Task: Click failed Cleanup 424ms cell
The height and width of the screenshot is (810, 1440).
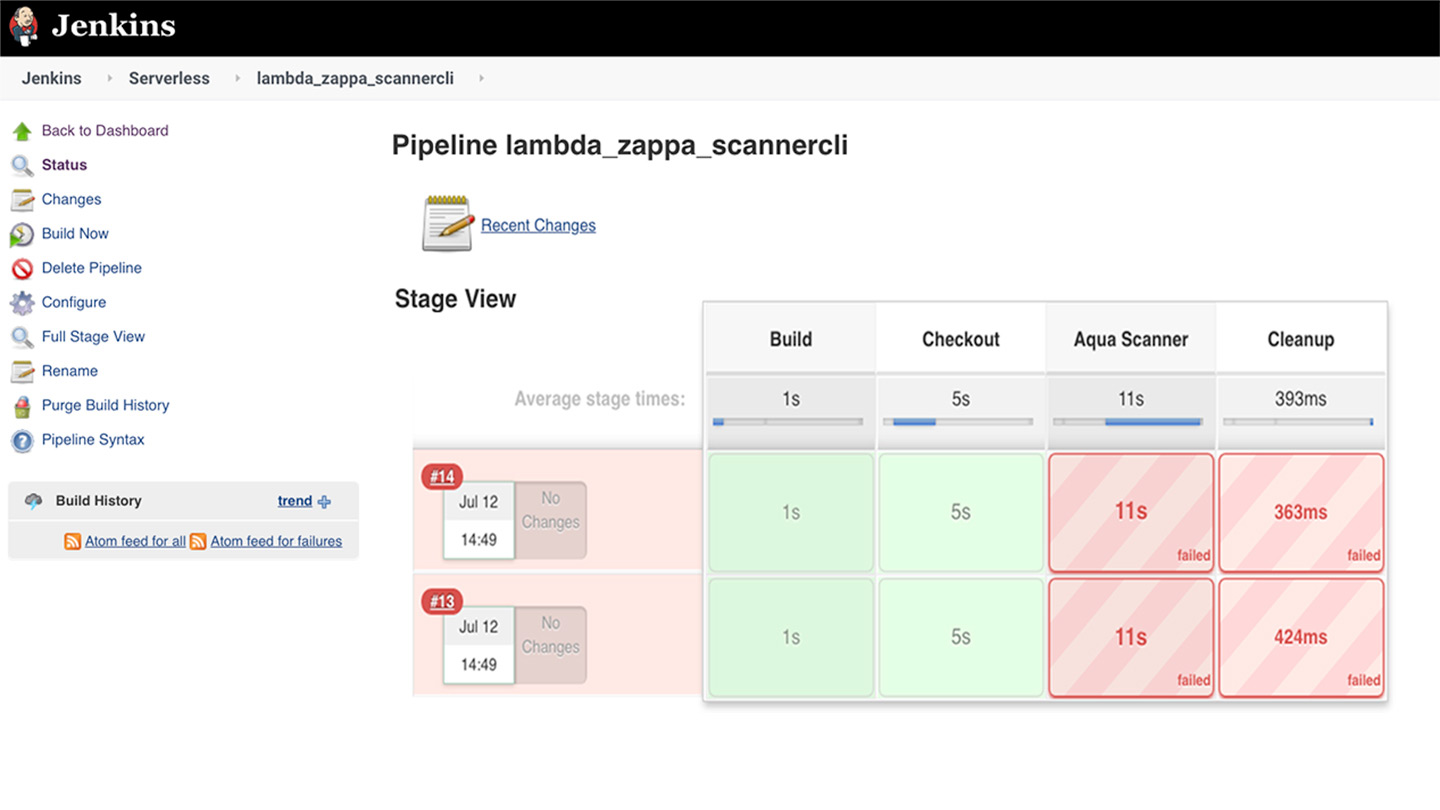Action: point(1301,637)
